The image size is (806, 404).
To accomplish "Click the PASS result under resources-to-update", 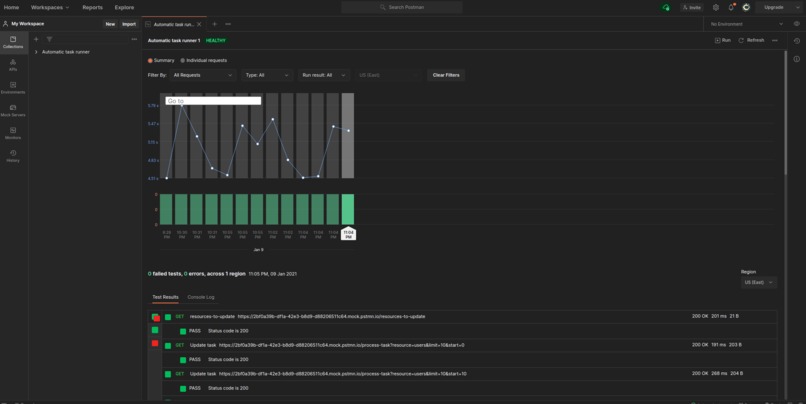I will pos(195,331).
